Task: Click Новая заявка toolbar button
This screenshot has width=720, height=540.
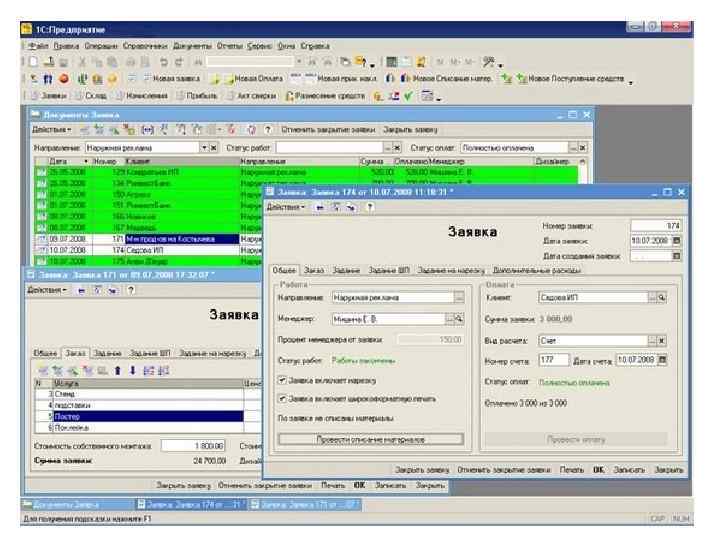Action: (x=171, y=79)
